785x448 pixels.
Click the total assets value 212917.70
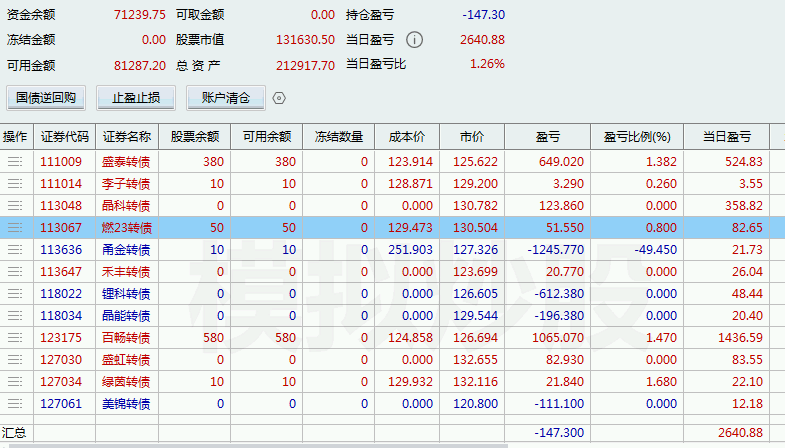click(x=305, y=66)
